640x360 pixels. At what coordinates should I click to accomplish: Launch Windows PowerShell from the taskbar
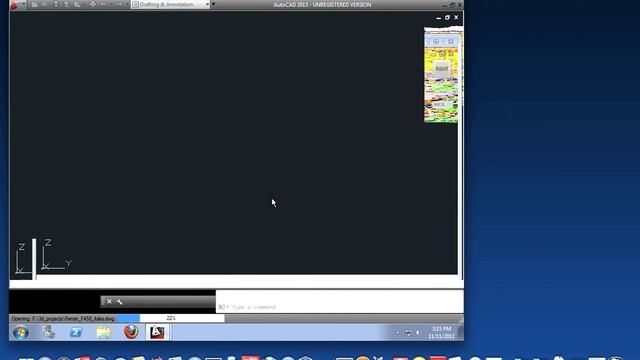coord(76,332)
